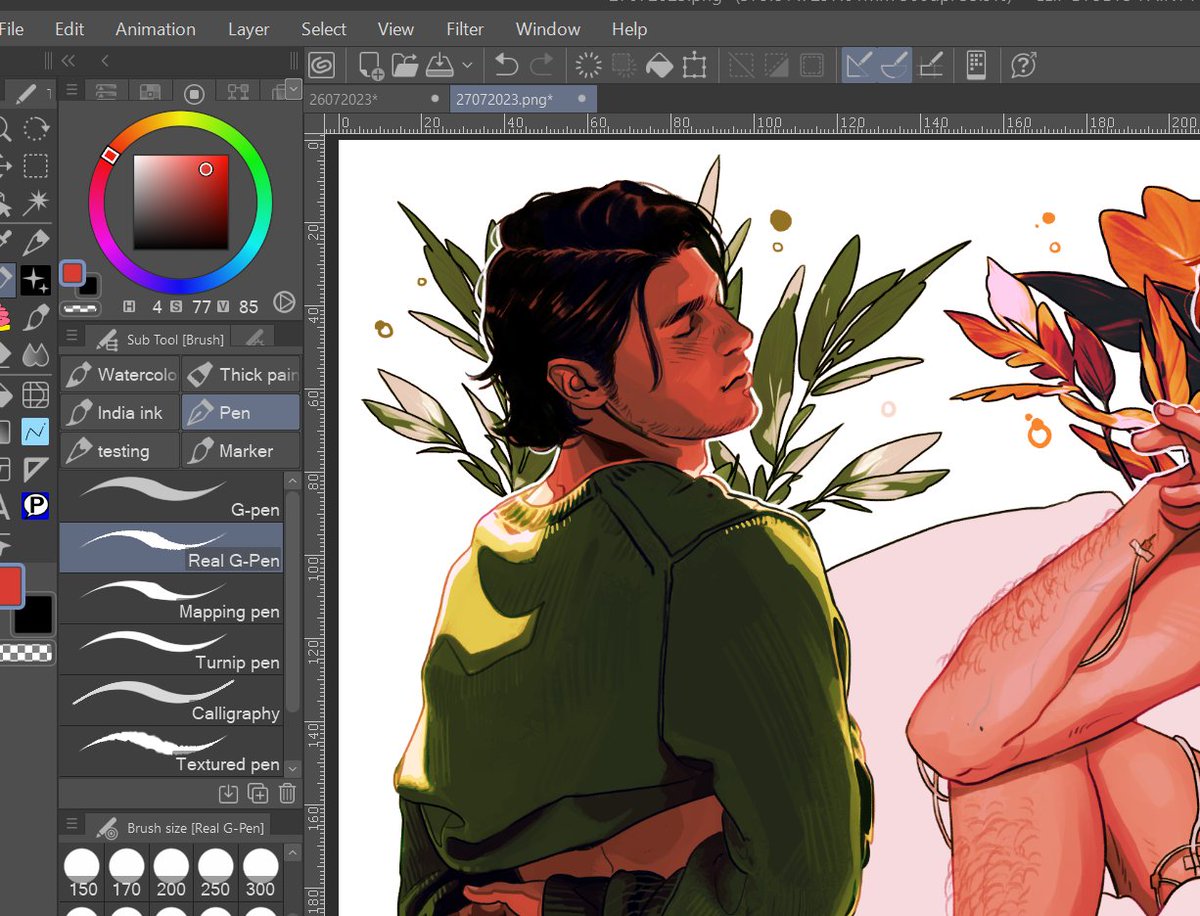
Task: Open the View menu
Action: pyautogui.click(x=396, y=29)
